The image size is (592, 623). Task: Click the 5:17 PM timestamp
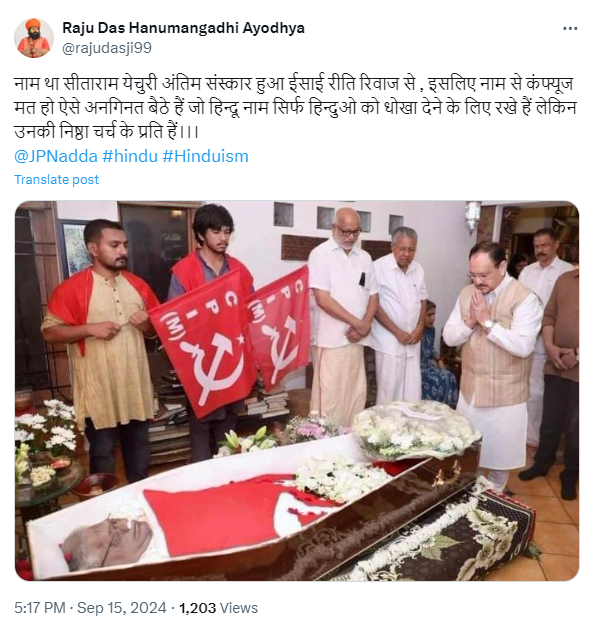click(40, 608)
